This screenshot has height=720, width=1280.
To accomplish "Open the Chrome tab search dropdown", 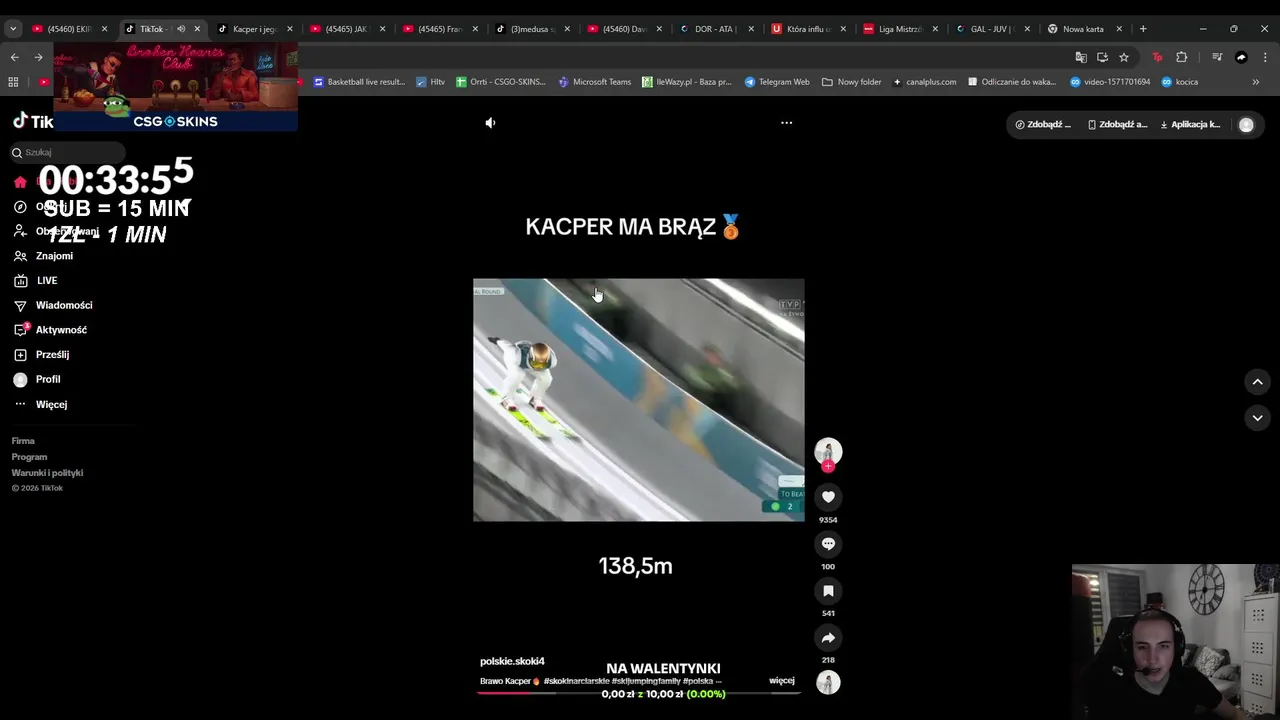I will pos(13,29).
